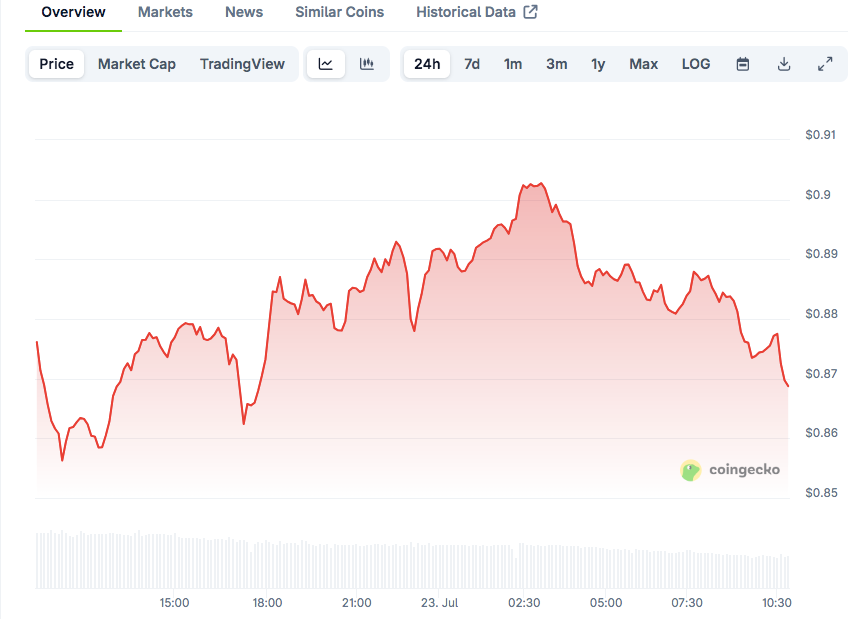863x619 pixels.
Task: Expand the chart to fullscreen
Action: pos(825,64)
